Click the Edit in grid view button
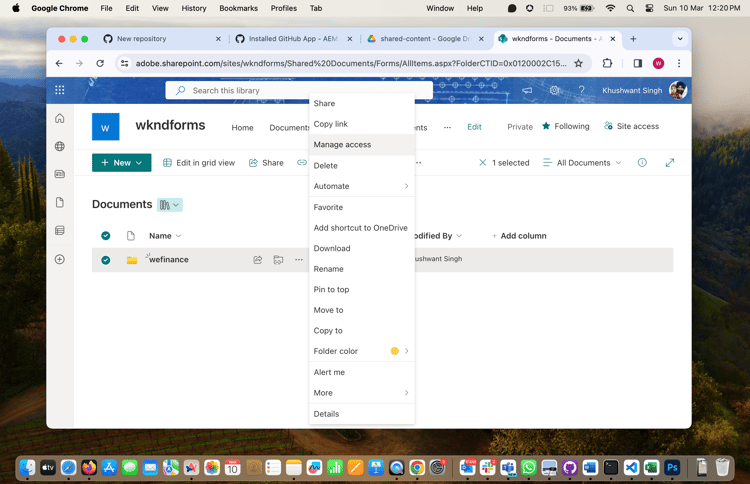 click(199, 163)
